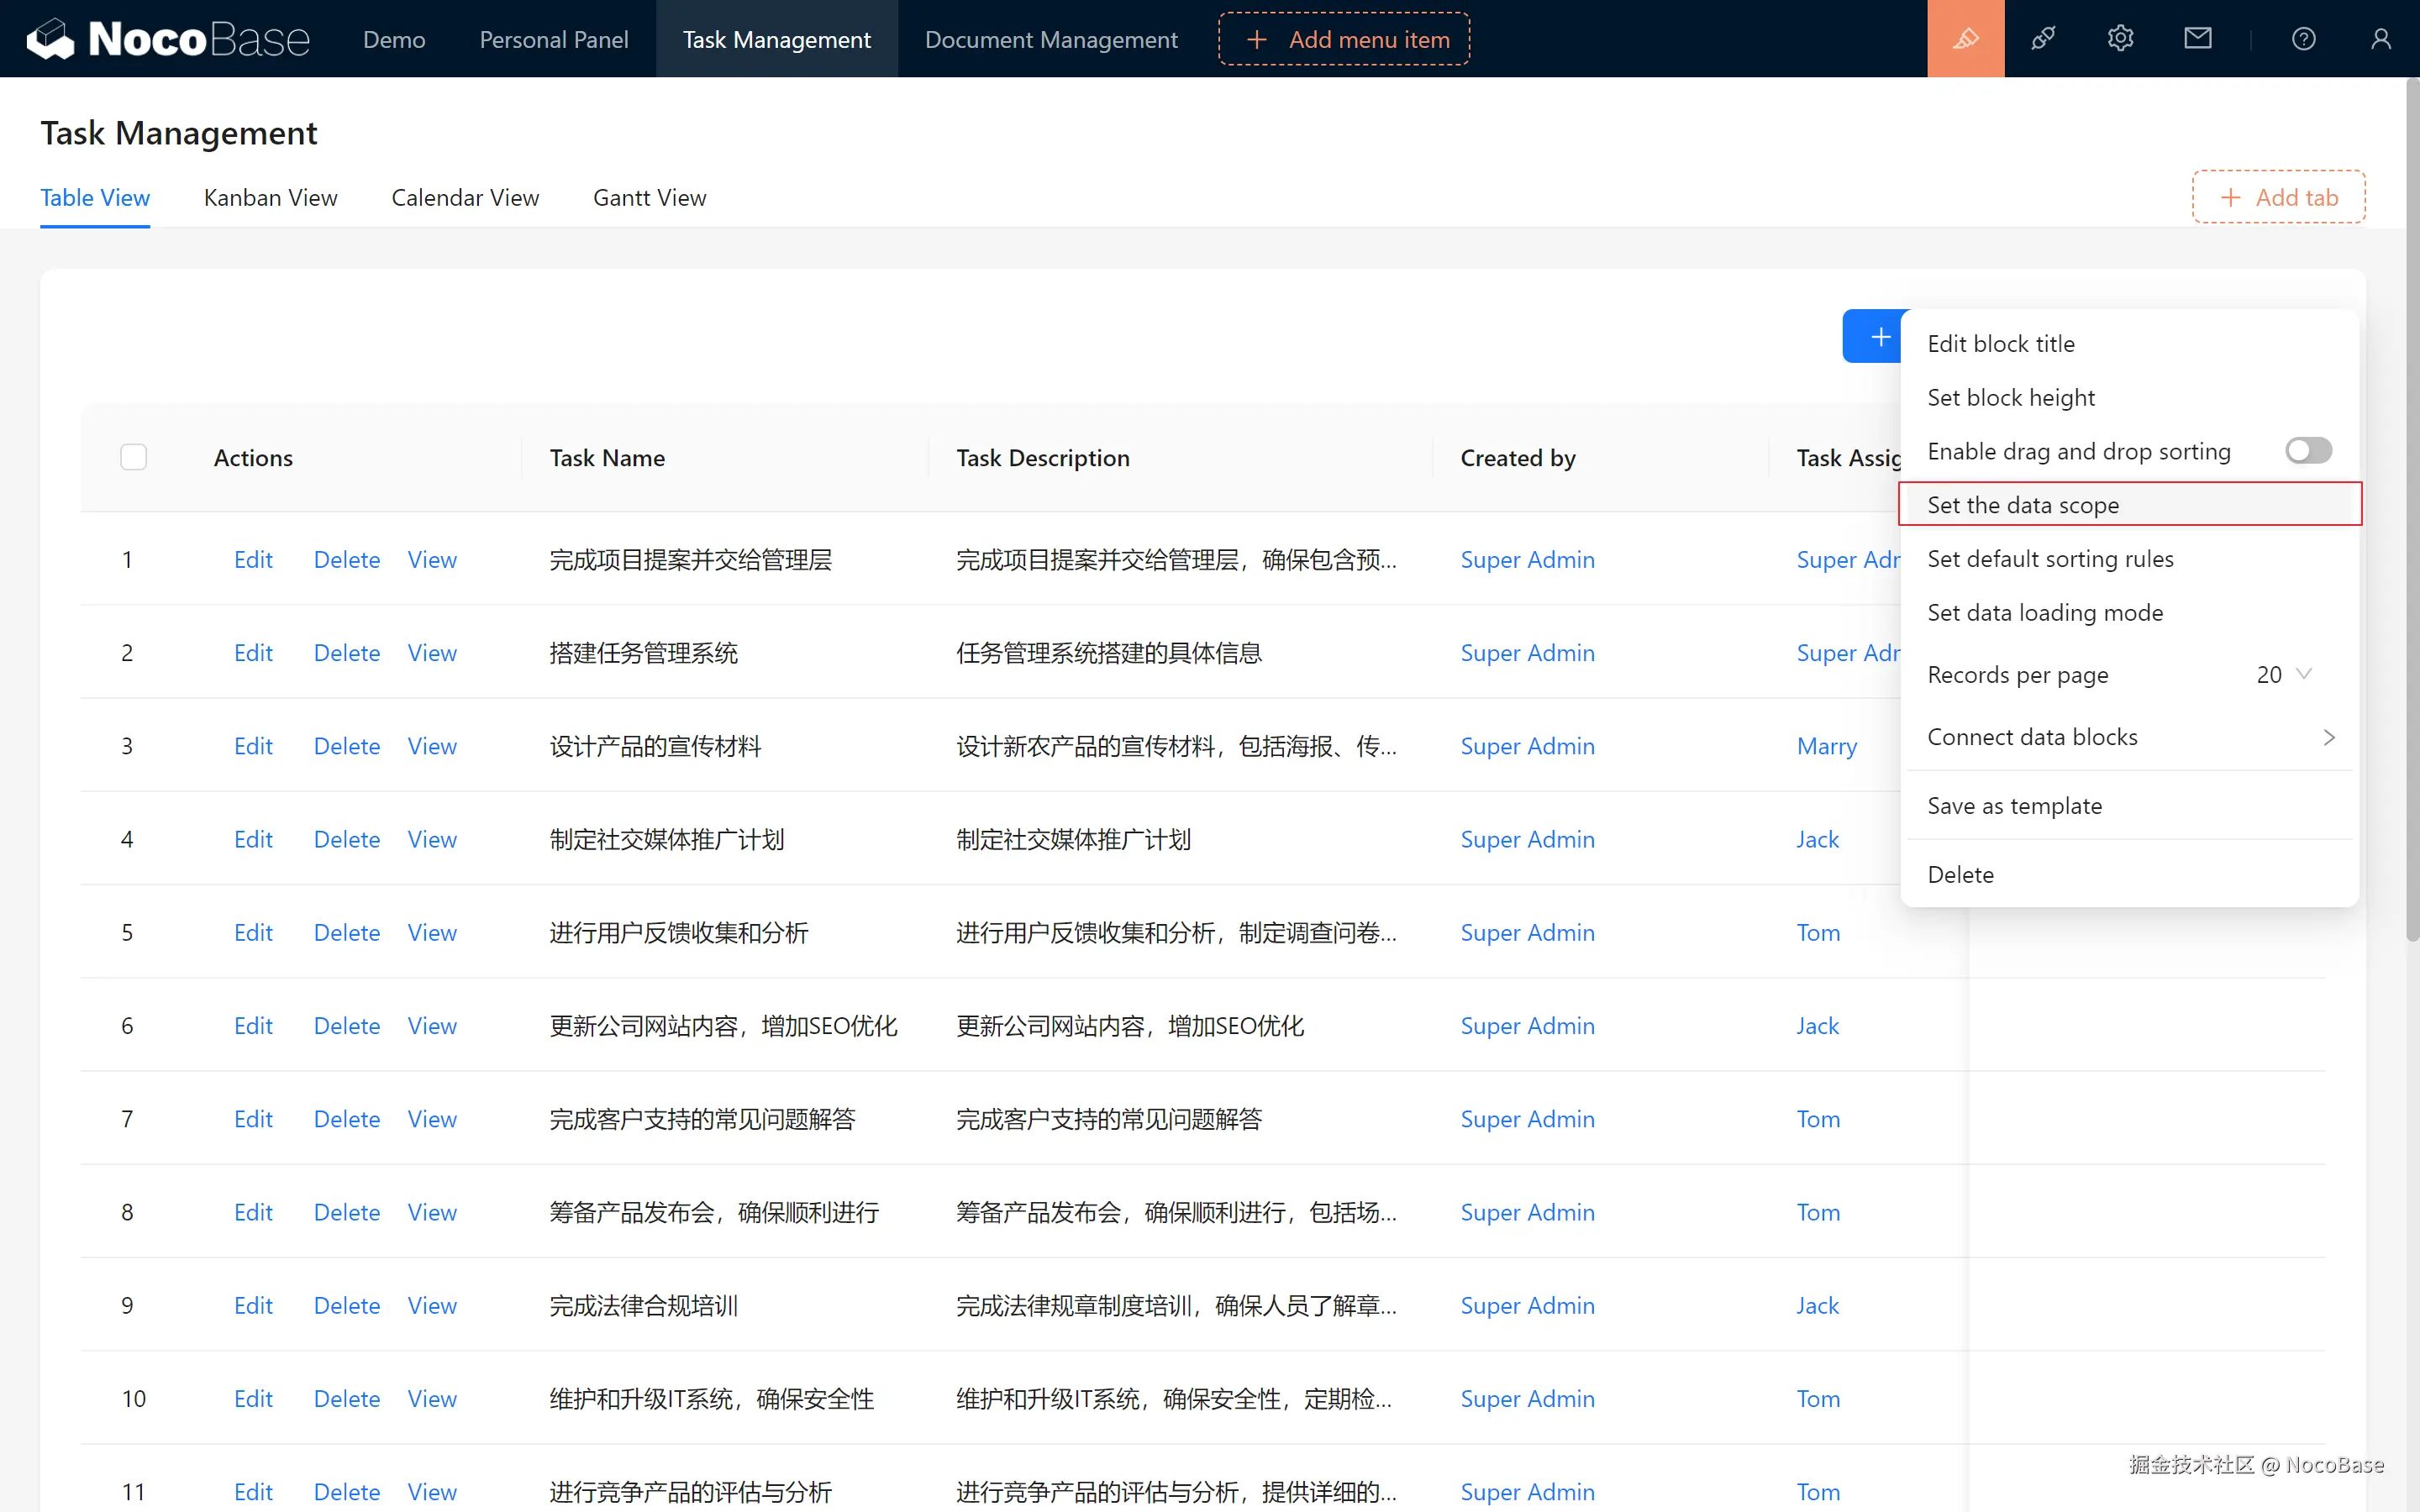Screen dimensions: 2420x1512
Task: Choose Save as template menu entry
Action: click(x=2014, y=806)
